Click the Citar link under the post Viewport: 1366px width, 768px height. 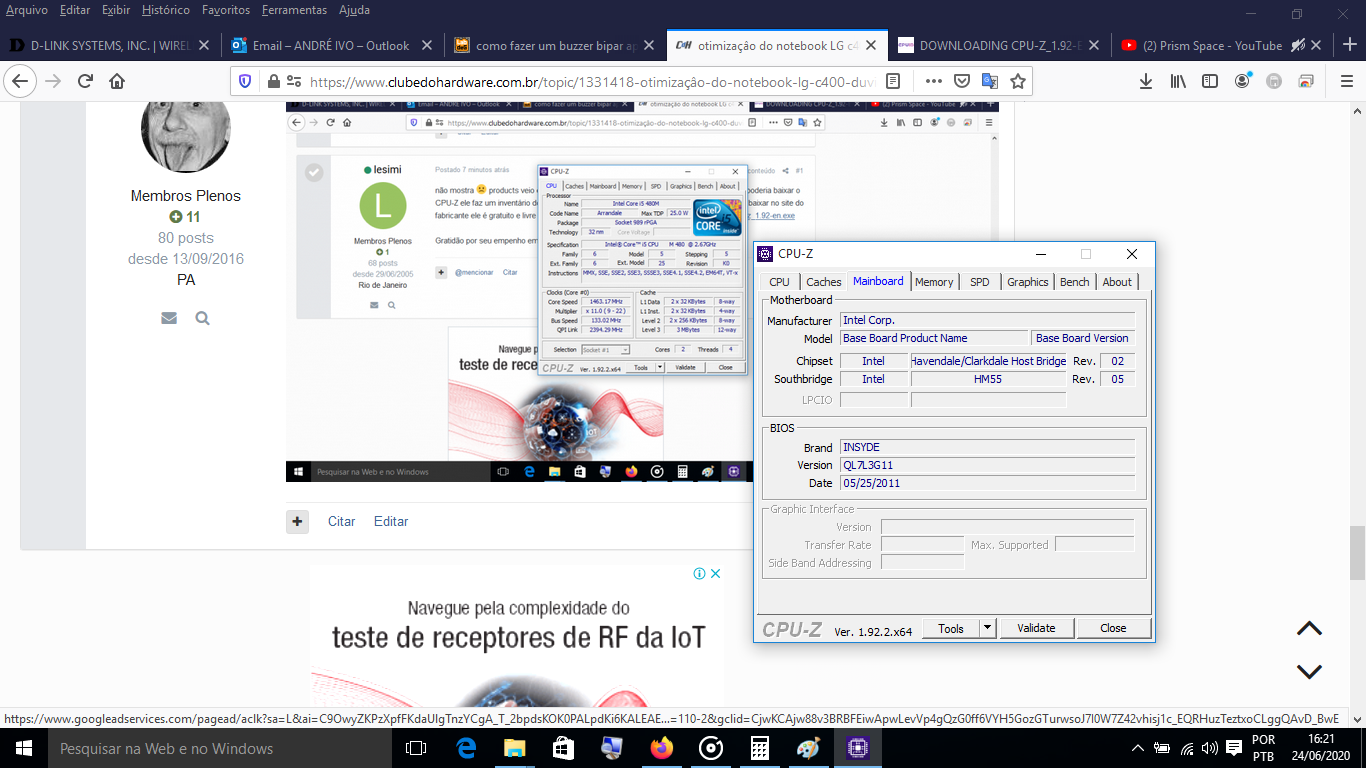(x=341, y=521)
